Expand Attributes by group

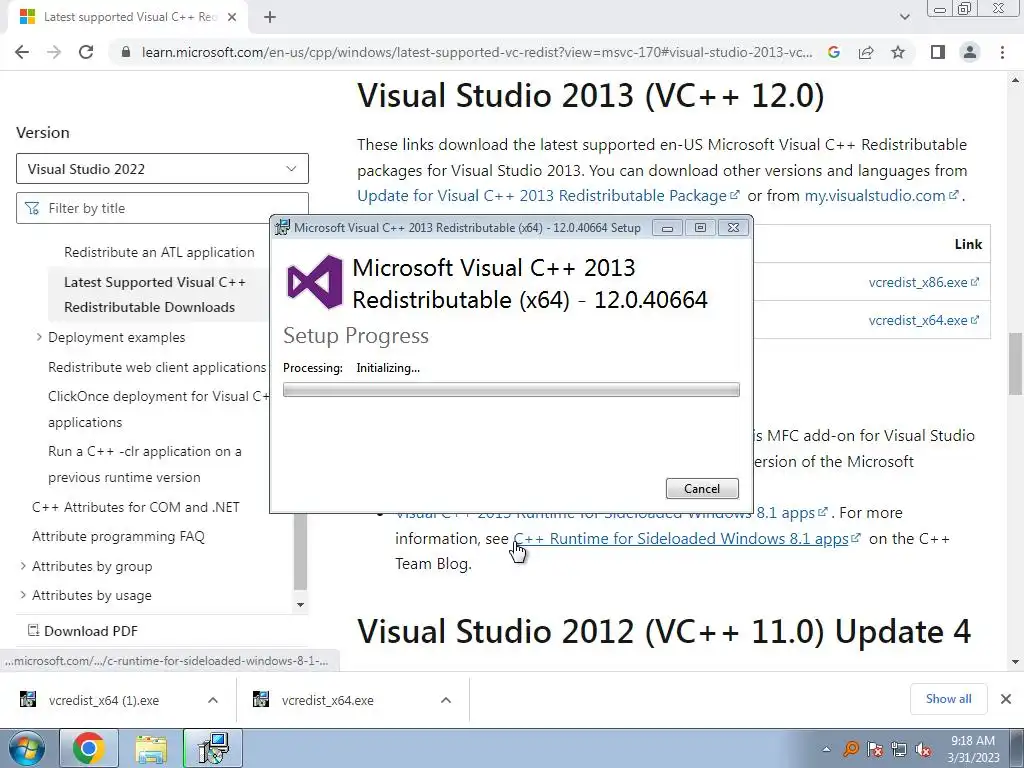pyautogui.click(x=23, y=566)
